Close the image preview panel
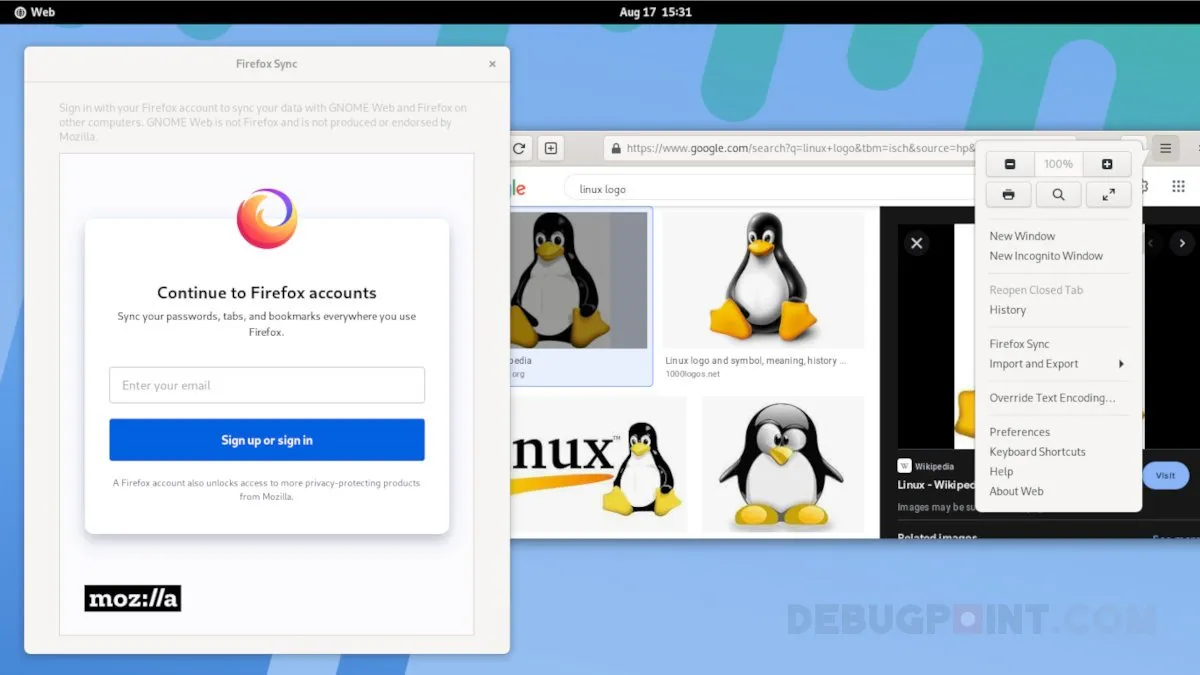Image resolution: width=1200 pixels, height=675 pixels. point(916,243)
